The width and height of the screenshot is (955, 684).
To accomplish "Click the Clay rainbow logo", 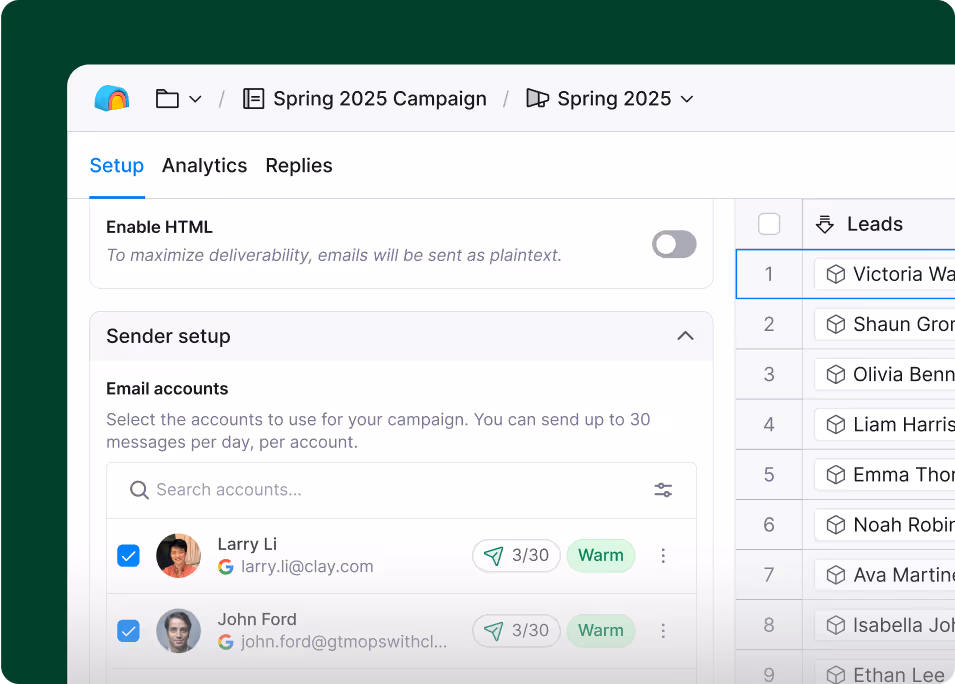I will (112, 98).
